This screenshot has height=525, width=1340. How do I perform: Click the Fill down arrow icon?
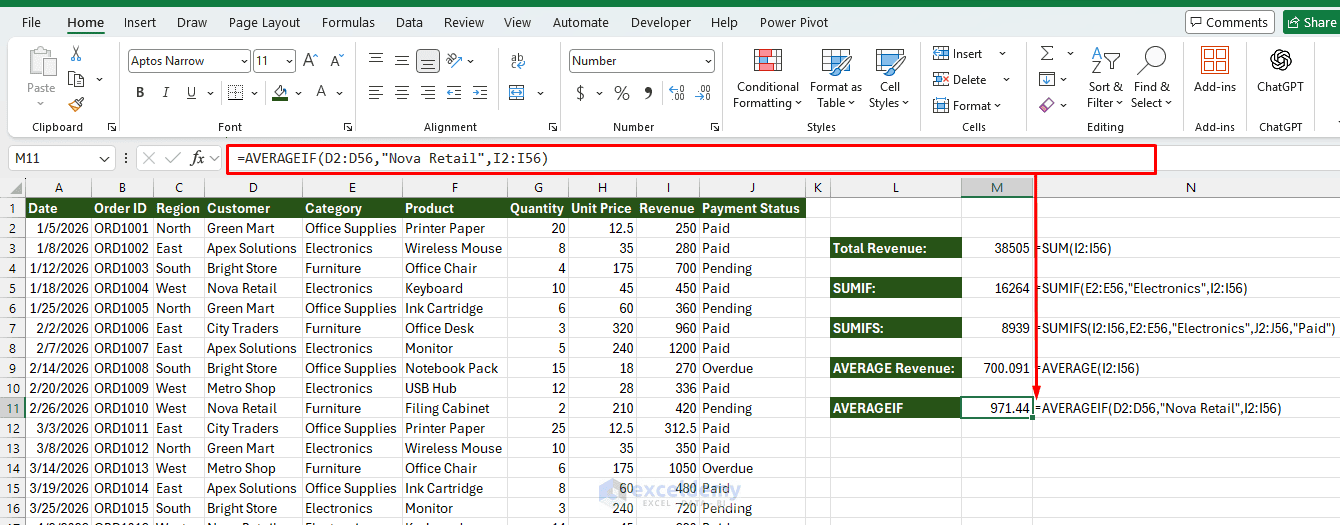[1047, 79]
